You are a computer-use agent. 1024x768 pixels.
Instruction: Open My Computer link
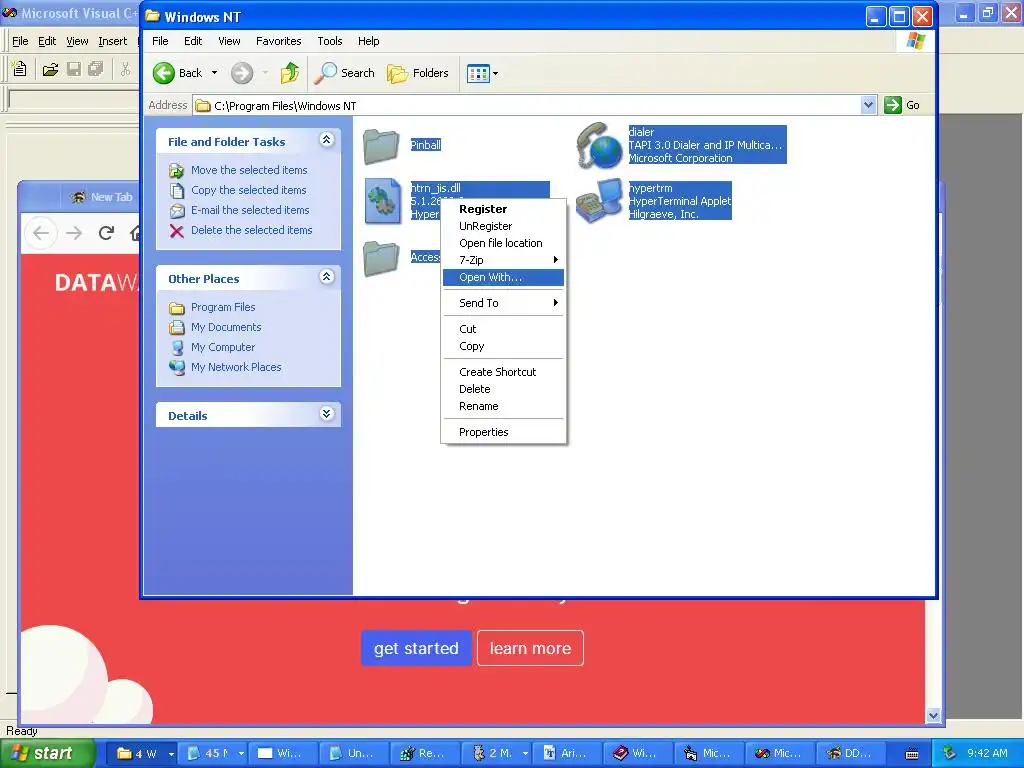click(223, 347)
